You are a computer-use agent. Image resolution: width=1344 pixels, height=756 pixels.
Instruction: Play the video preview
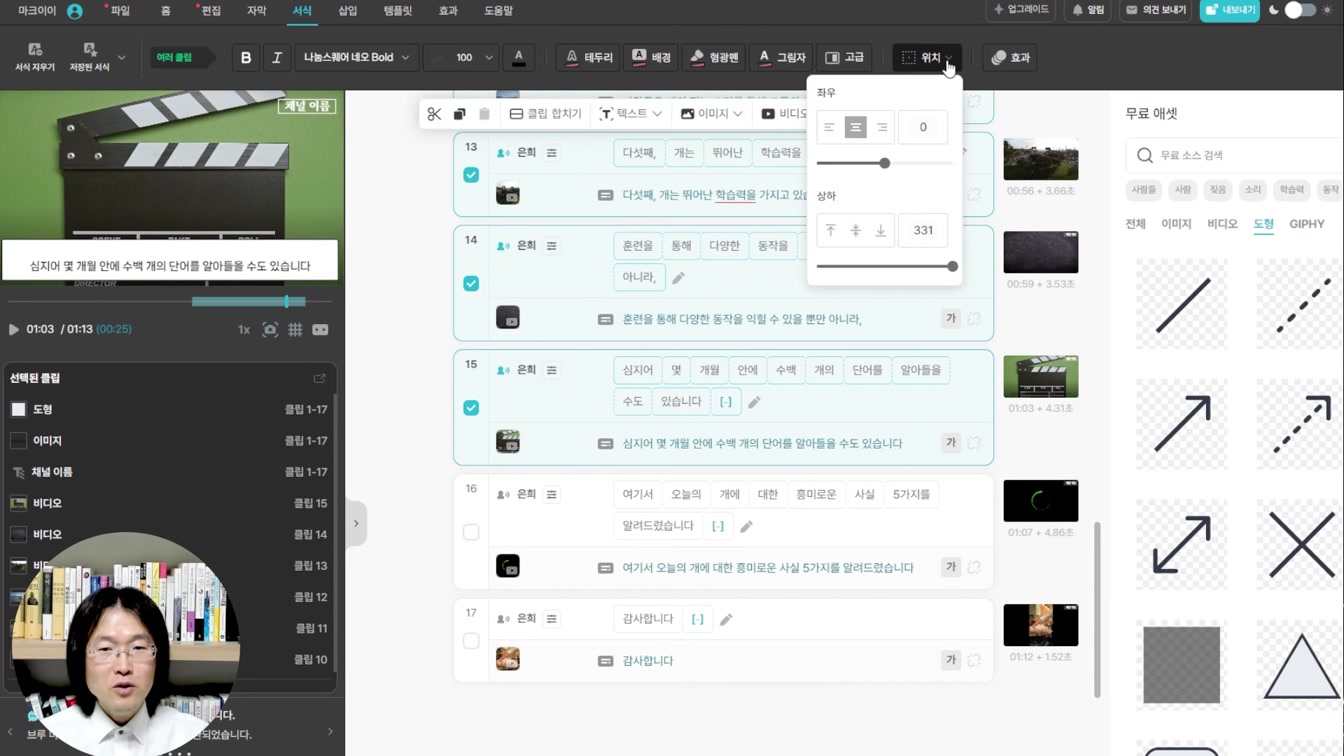(x=14, y=329)
